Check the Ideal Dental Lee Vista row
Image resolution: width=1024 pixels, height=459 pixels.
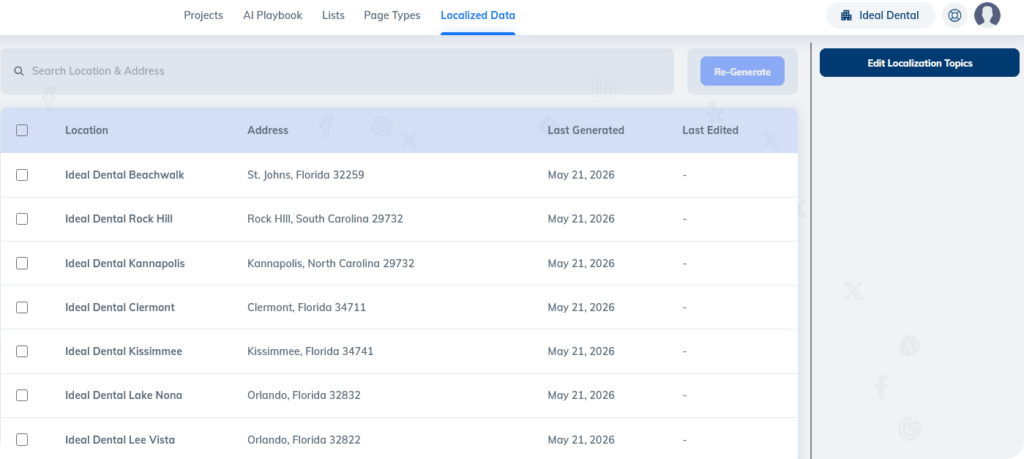coord(22,439)
